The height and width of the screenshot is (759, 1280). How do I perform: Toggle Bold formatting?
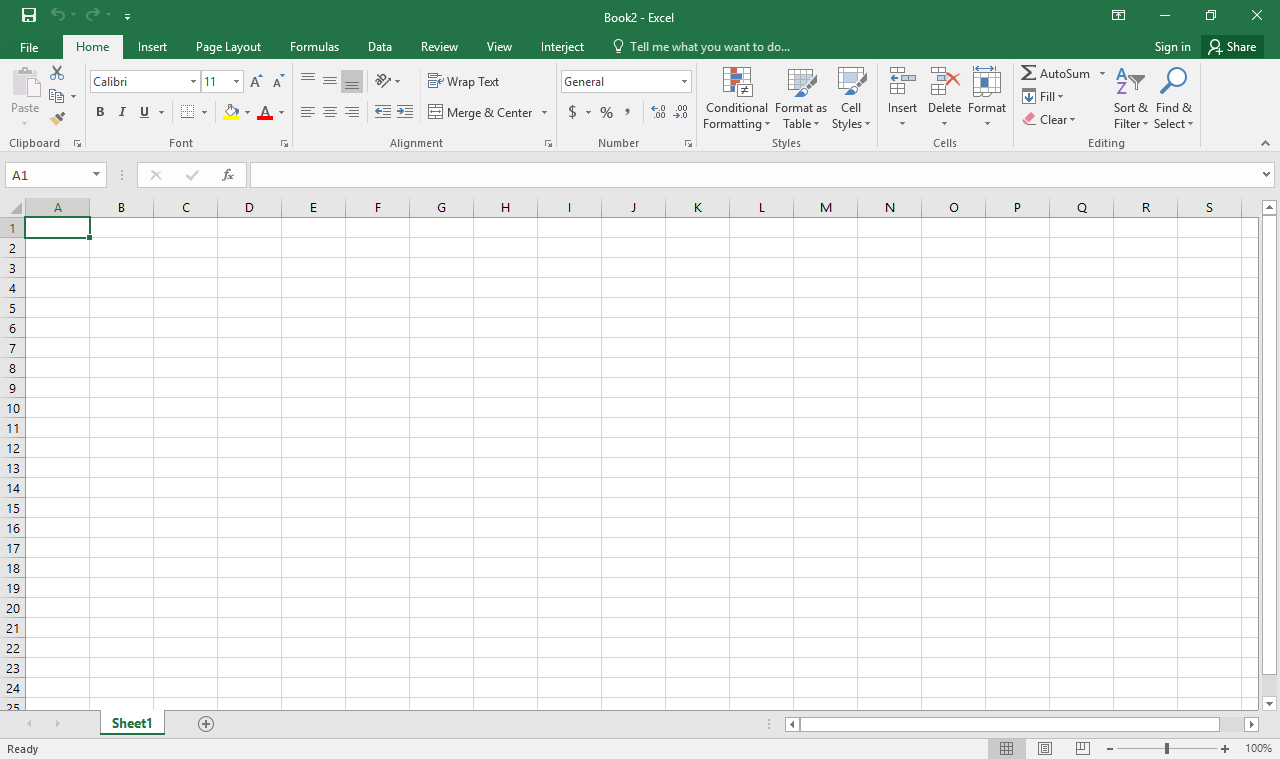pyautogui.click(x=100, y=112)
